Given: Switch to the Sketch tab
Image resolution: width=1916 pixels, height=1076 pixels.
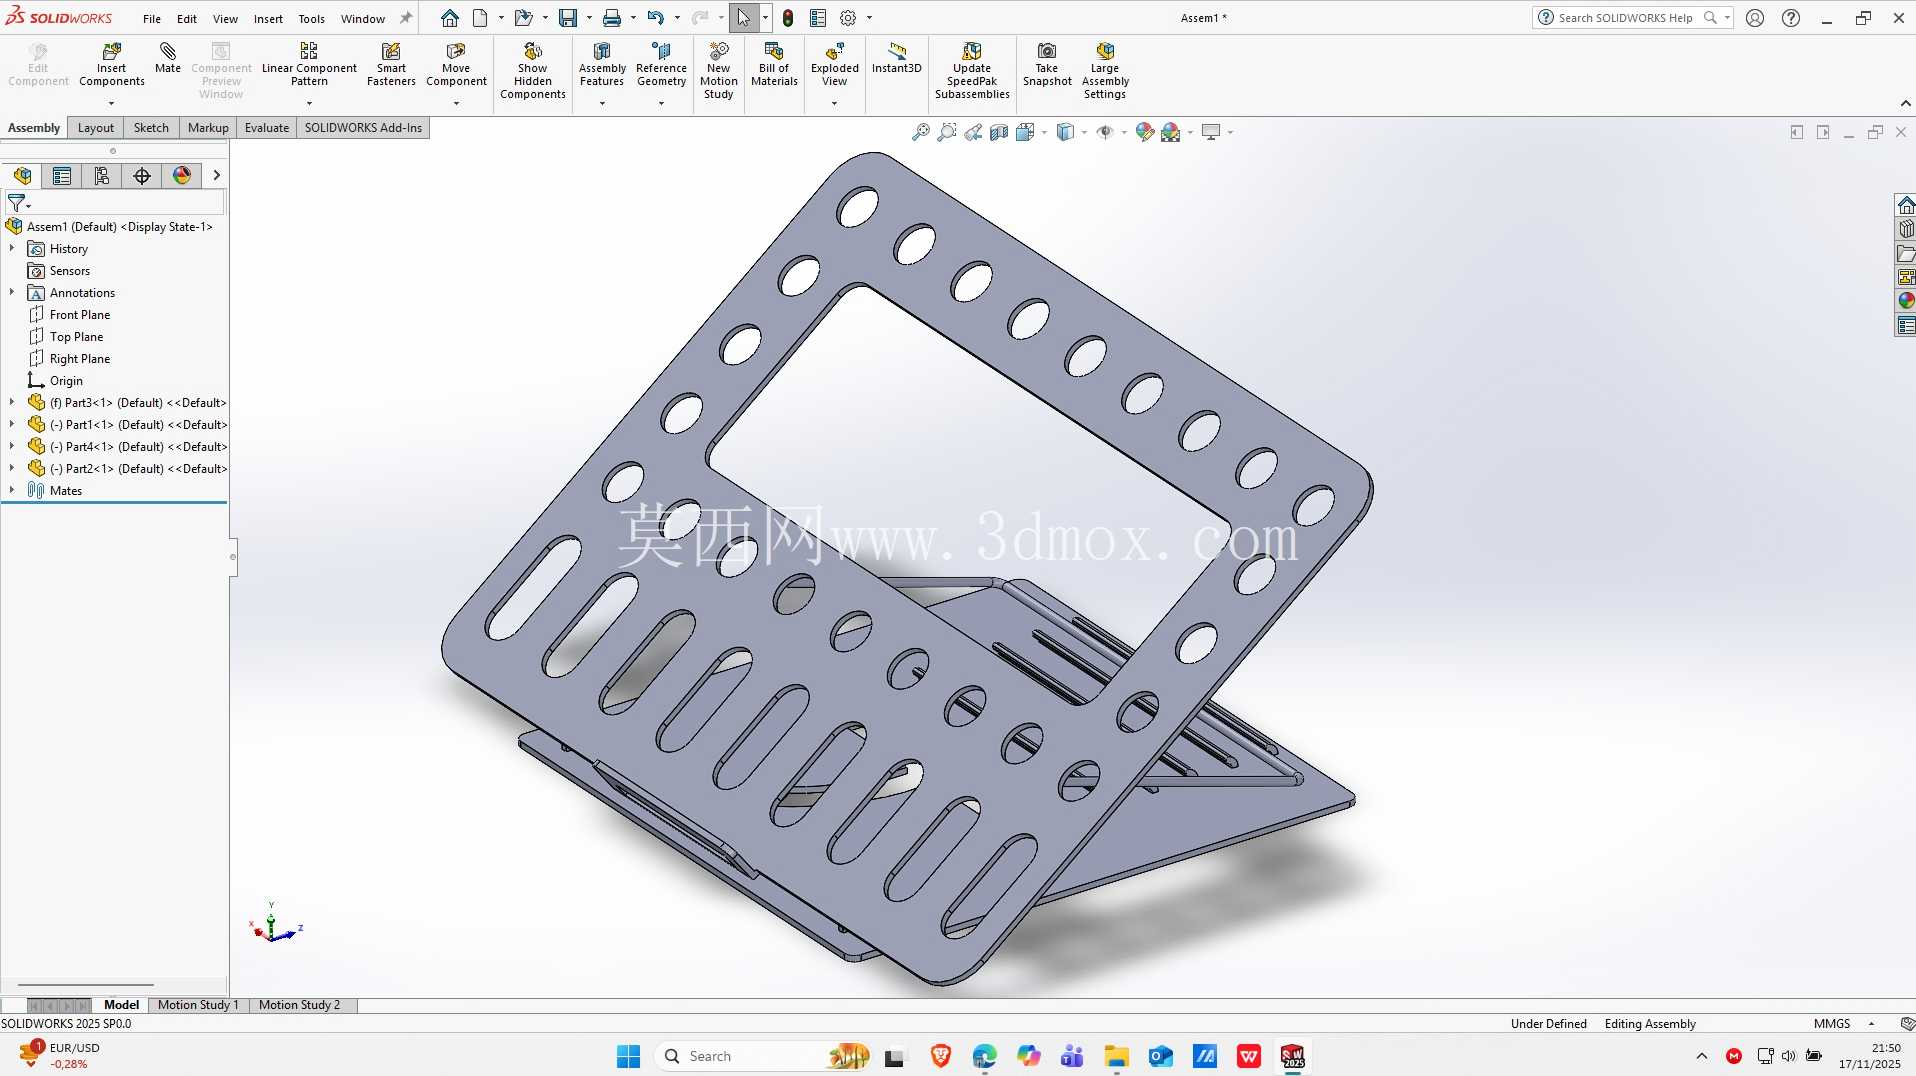Looking at the screenshot, I should [151, 128].
